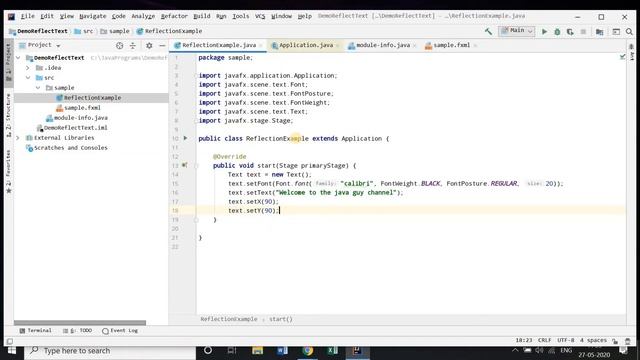
Task: Open Project panel settings gear
Action: 149,45
